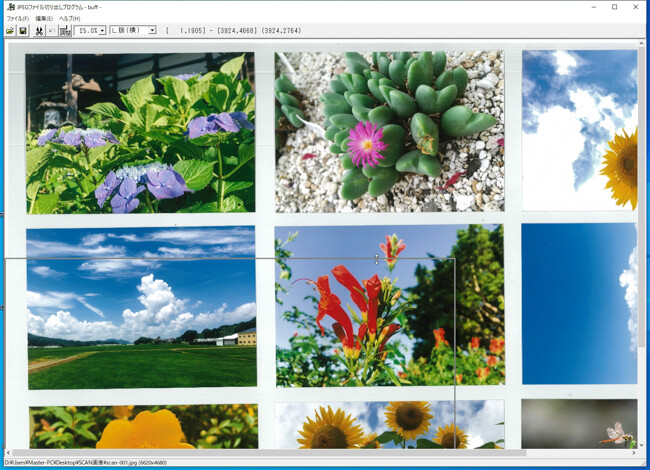Click the horizontal scrollbar thumb
The image size is (650, 470).
(x=269, y=453)
